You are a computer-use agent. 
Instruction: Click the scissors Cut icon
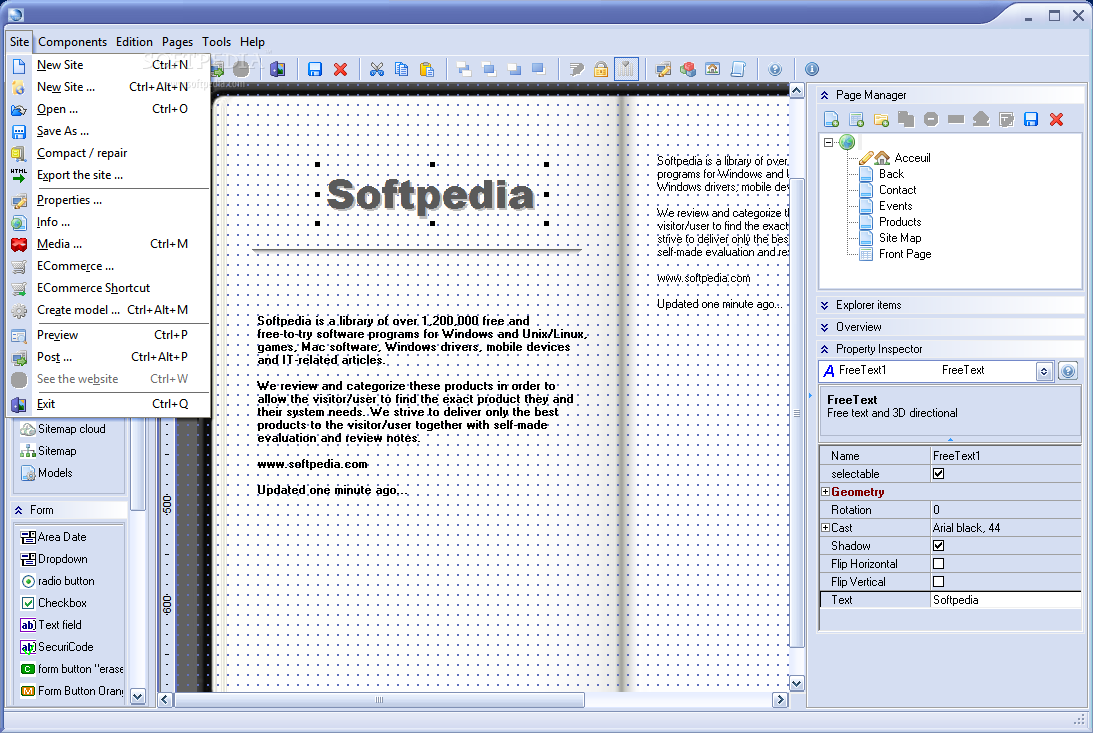tap(377, 69)
